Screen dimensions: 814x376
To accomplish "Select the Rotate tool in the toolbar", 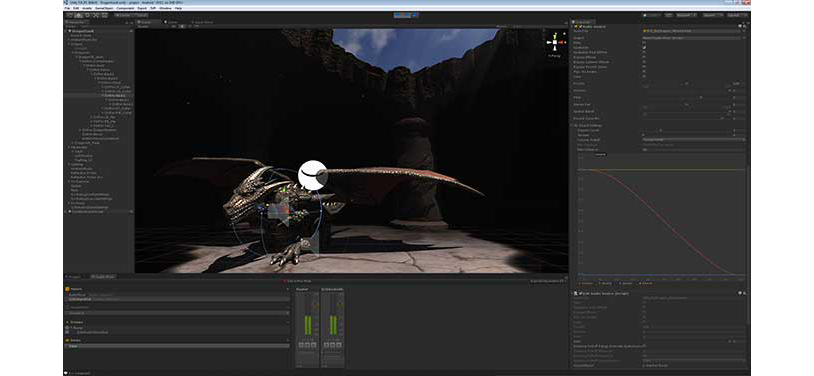I will pyautogui.click(x=87, y=15).
